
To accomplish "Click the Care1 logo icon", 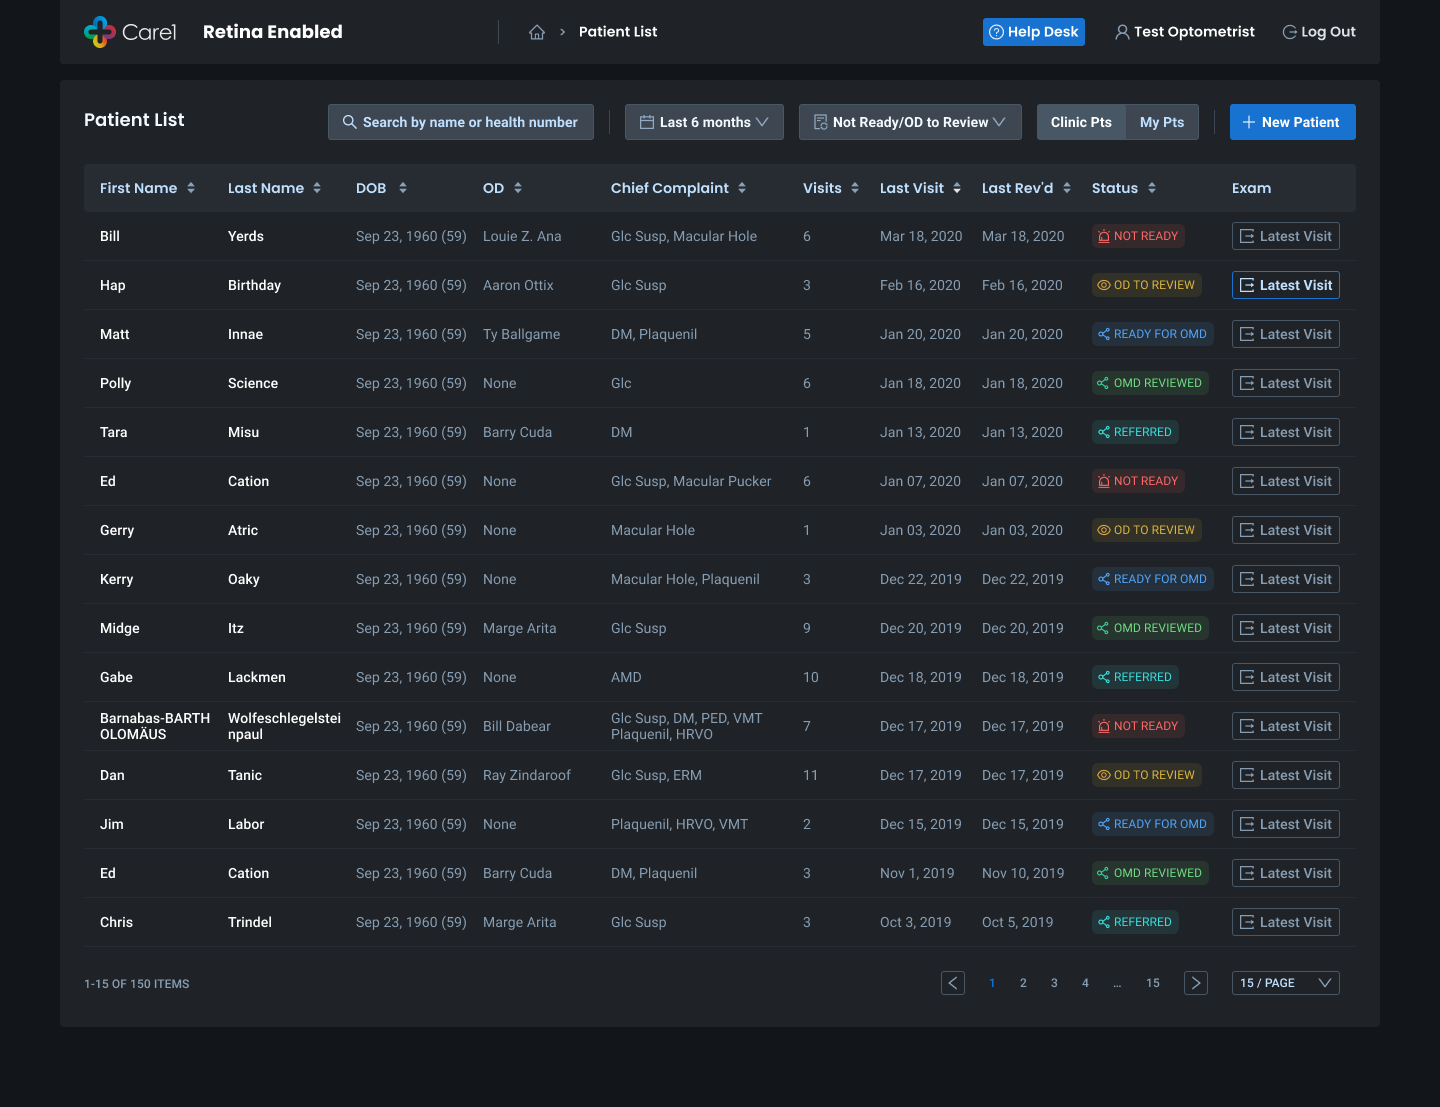I will 100,32.
